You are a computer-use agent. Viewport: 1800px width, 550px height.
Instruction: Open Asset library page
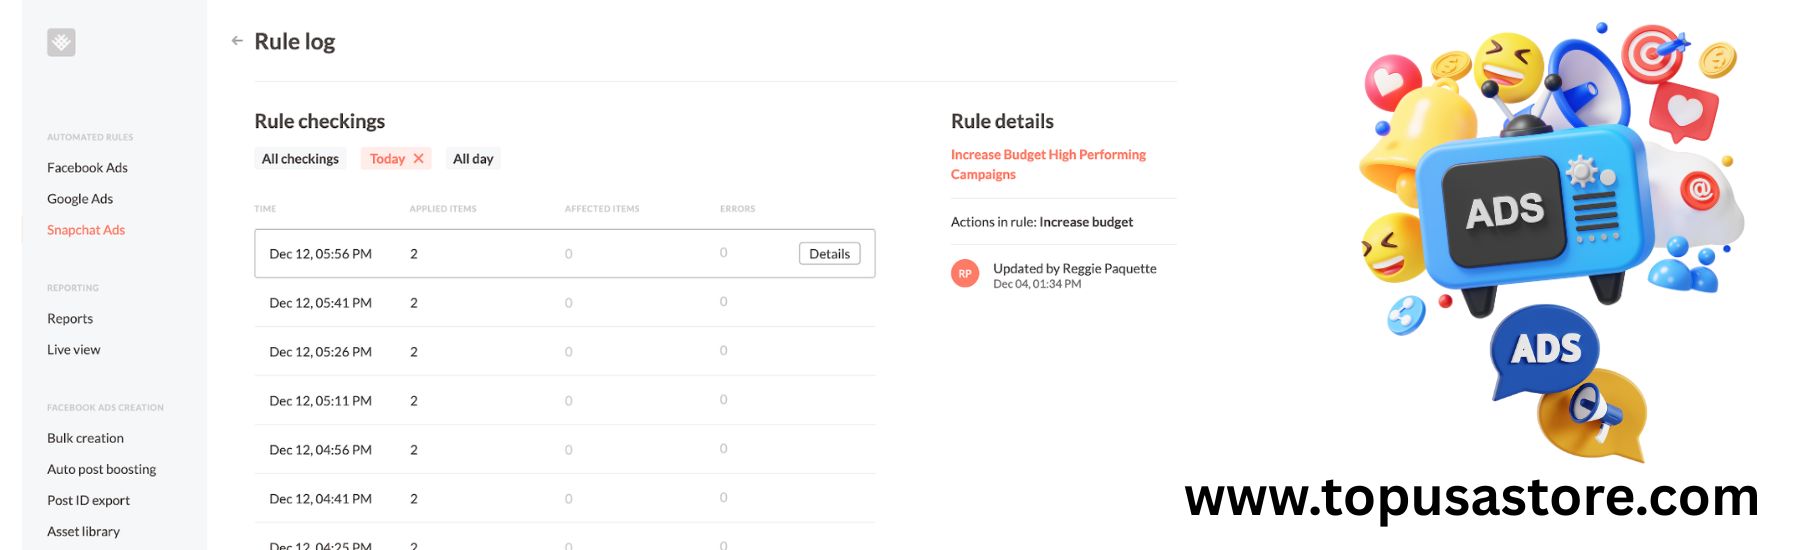83,531
